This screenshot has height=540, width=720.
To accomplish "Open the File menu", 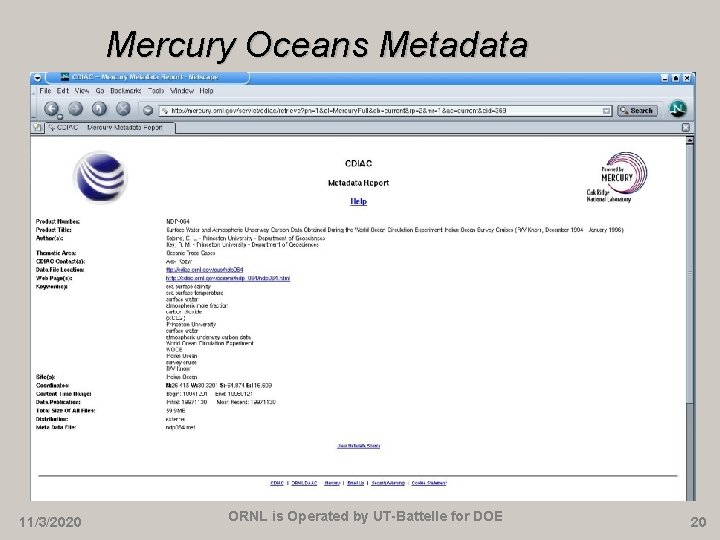I will tap(45, 91).
